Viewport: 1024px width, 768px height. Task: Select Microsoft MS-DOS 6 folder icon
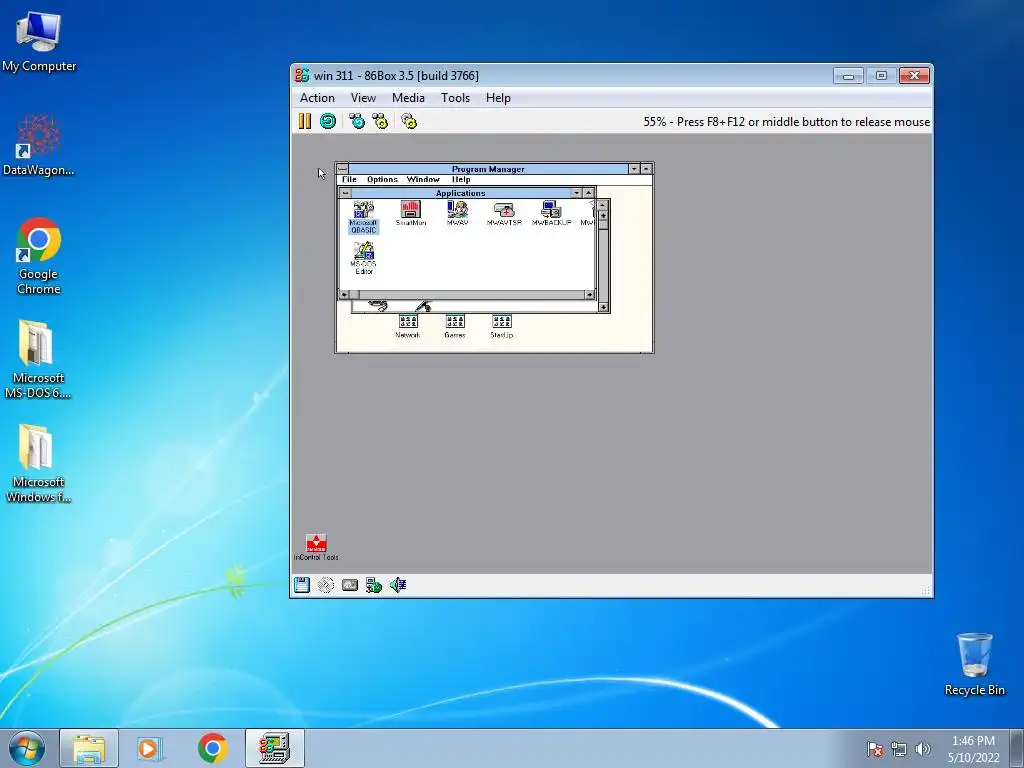pyautogui.click(x=38, y=359)
